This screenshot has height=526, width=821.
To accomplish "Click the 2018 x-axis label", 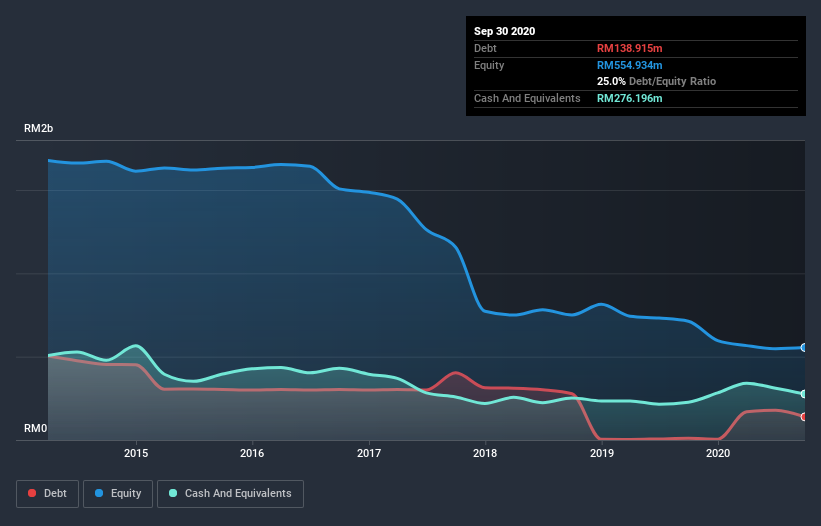I will pos(485,453).
